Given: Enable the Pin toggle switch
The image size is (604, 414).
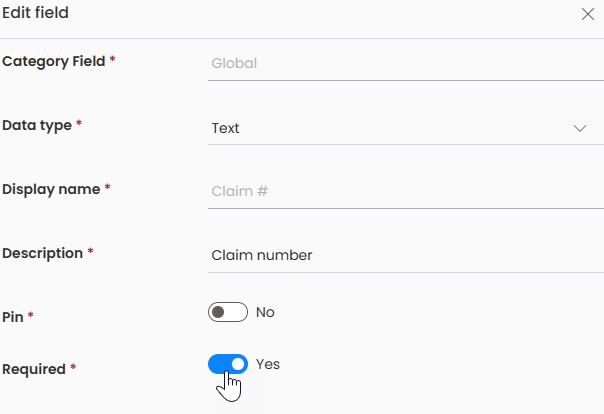Looking at the screenshot, I should coord(228,312).
